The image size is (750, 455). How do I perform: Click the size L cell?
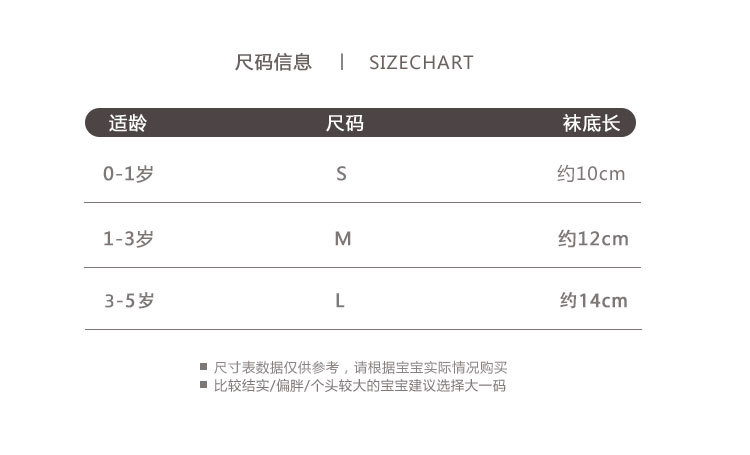click(340, 300)
